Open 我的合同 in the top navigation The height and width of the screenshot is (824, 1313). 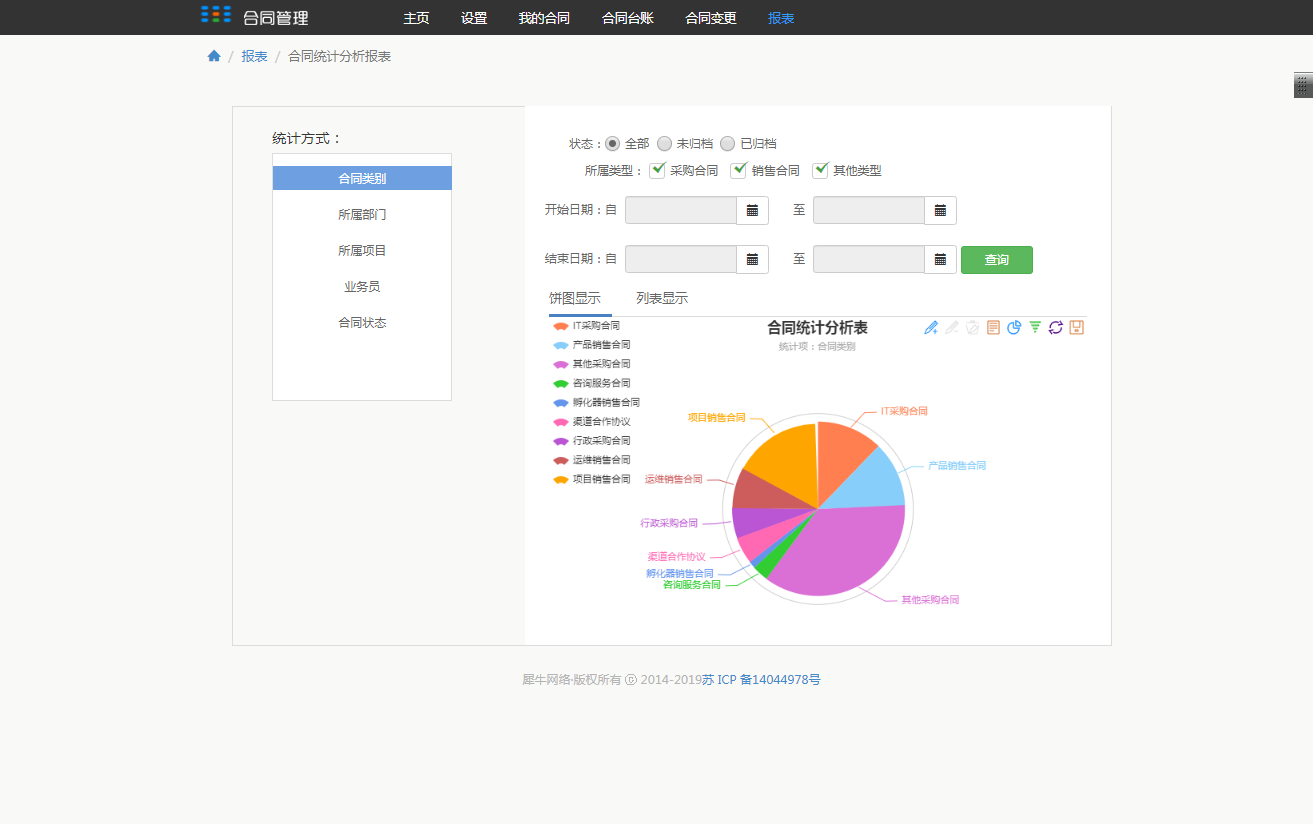[x=544, y=18]
